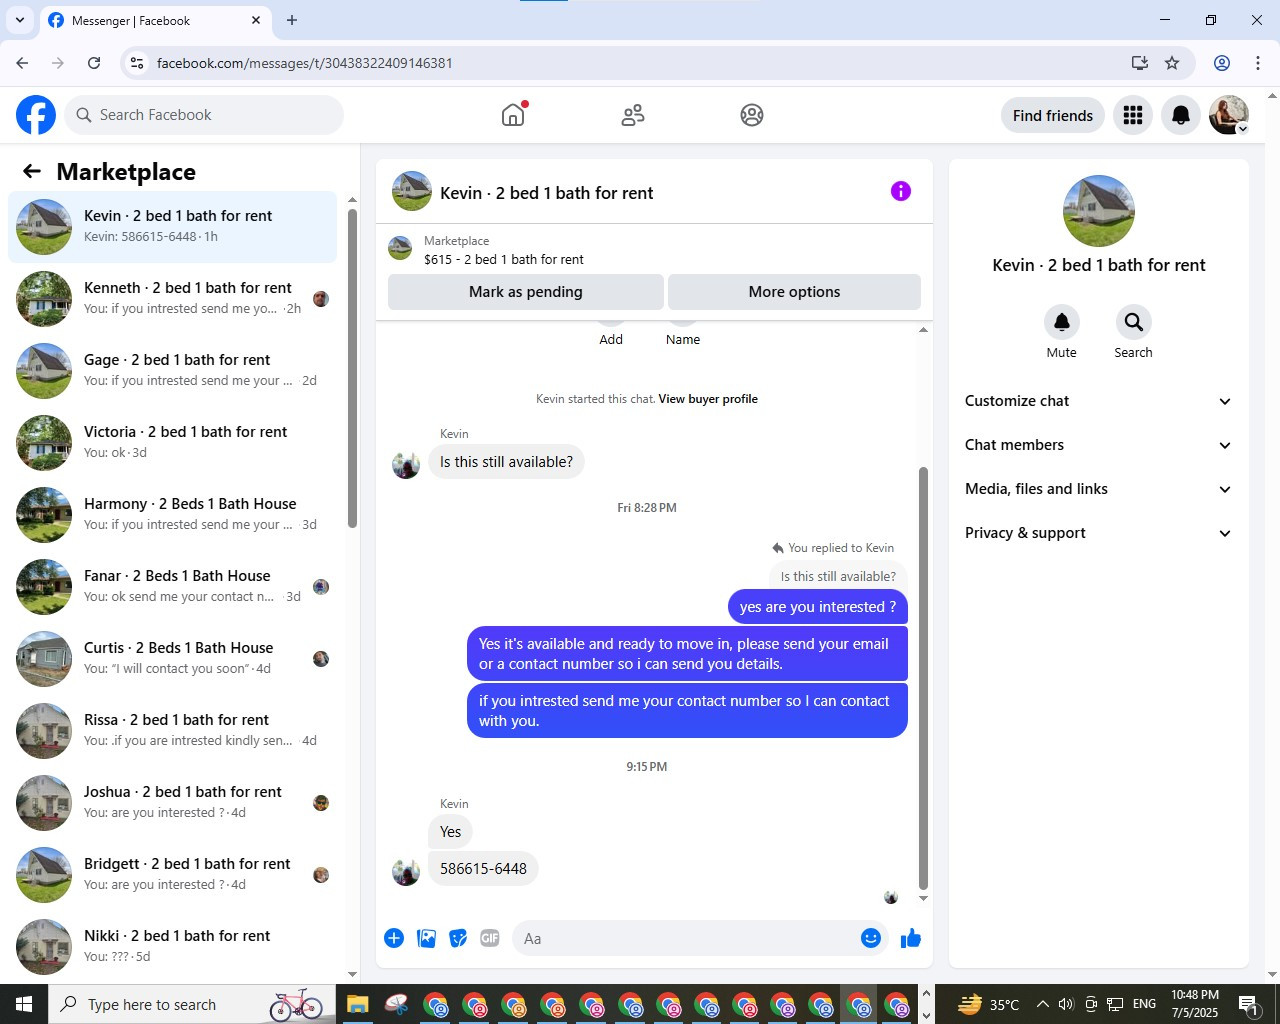Open Harmony · 2 Beds 1 Bath House chat
The height and width of the screenshot is (1024, 1280).
click(172, 515)
